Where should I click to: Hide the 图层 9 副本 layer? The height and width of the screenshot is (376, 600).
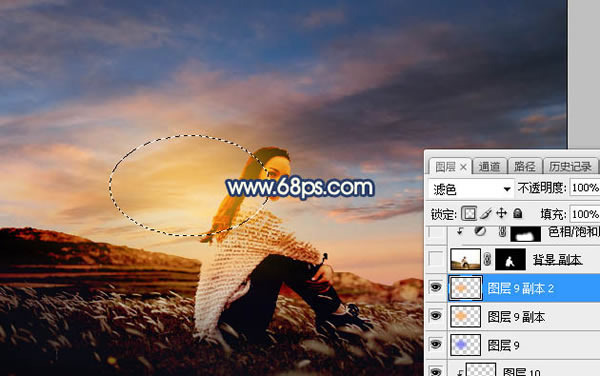coord(436,316)
